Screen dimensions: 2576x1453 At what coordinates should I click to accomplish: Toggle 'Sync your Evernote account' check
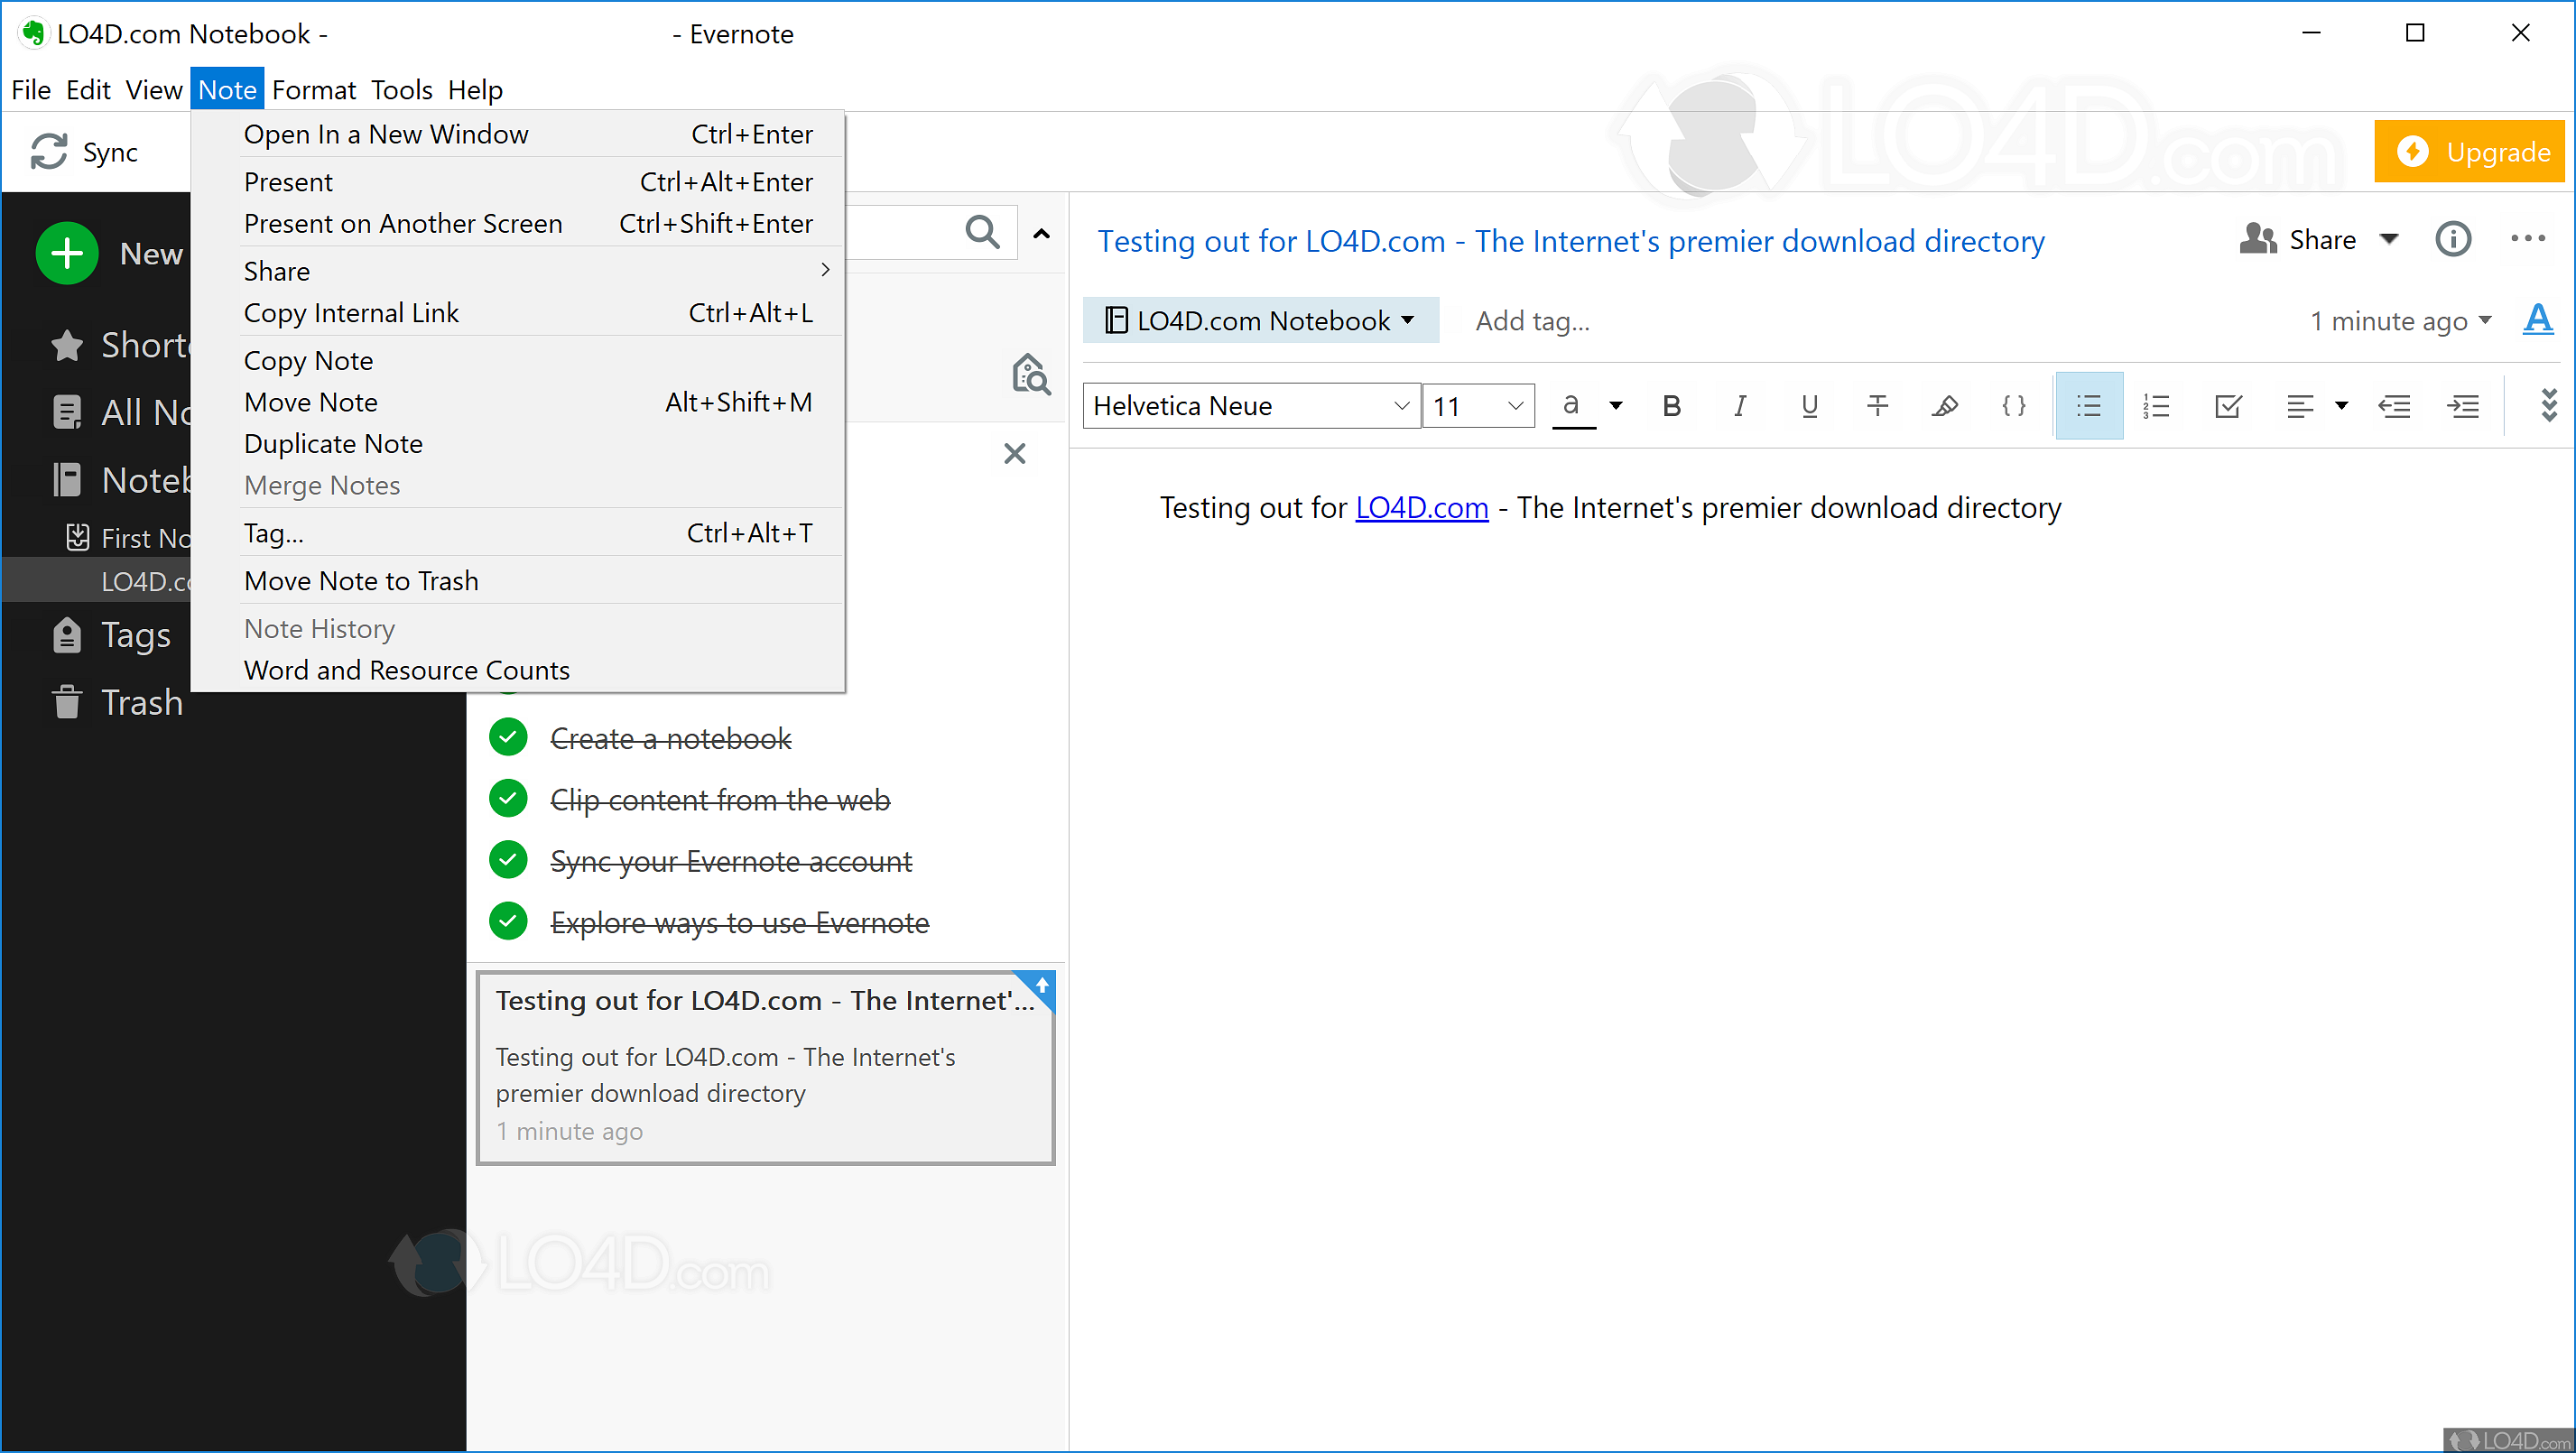509,860
